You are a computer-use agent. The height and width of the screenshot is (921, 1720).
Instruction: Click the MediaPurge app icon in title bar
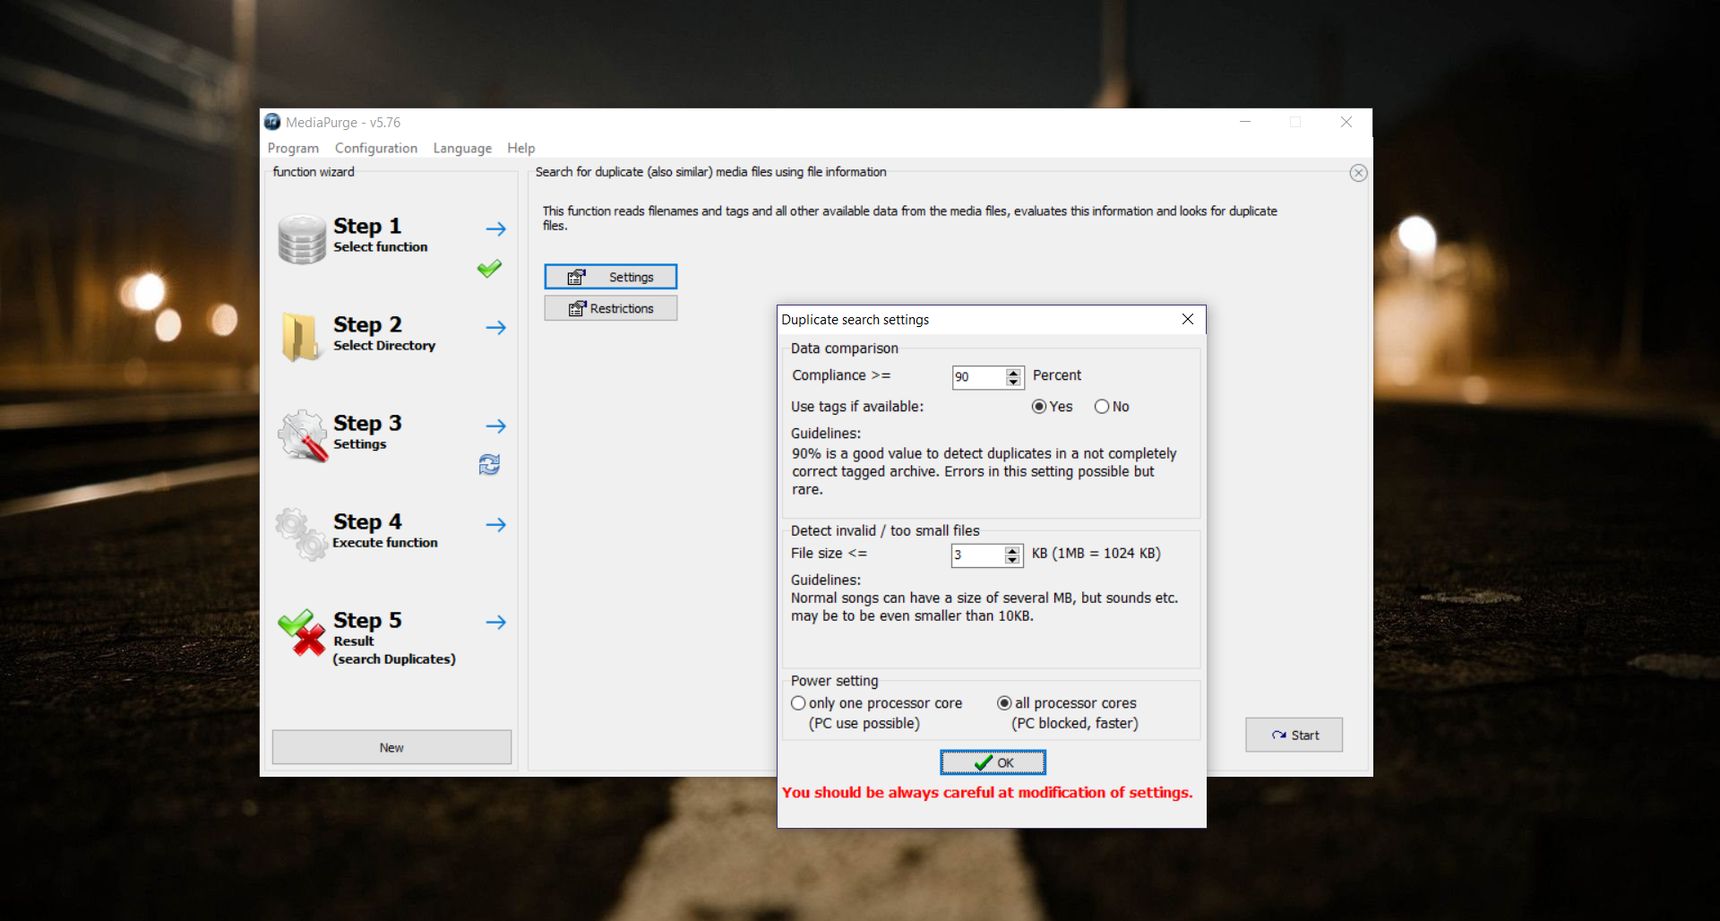[x=272, y=122]
